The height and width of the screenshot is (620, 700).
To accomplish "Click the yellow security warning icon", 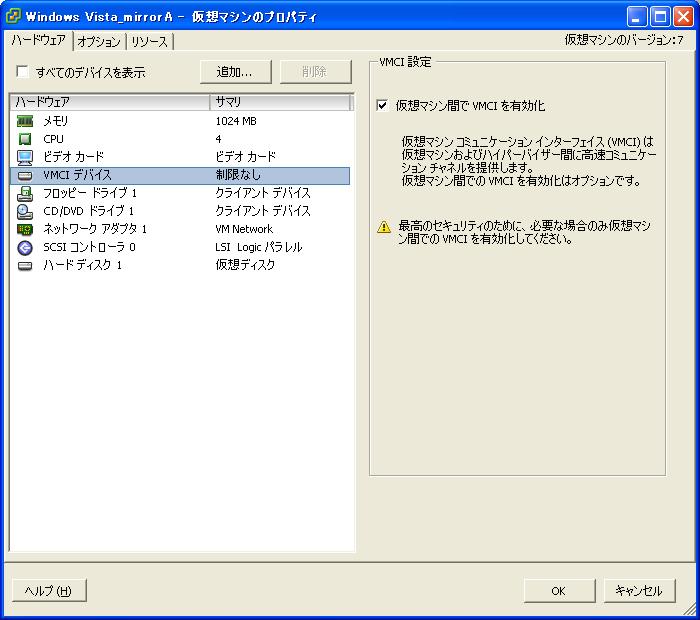I will tap(384, 227).
